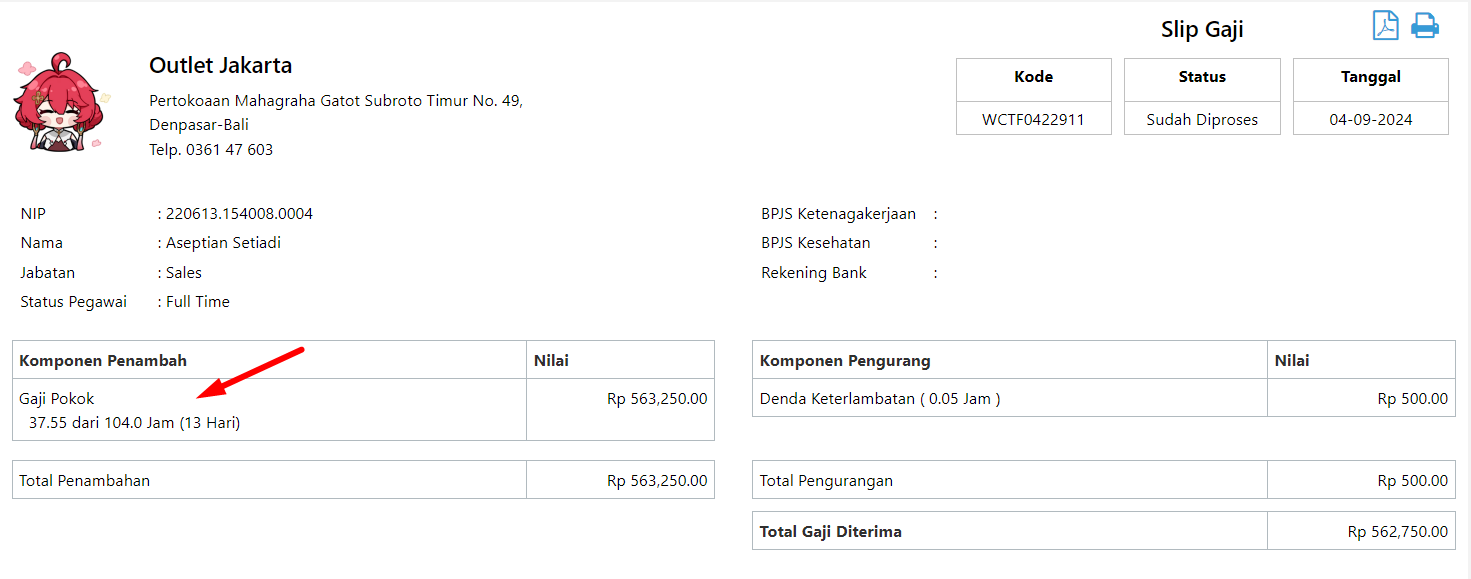Click the Komponen Pengurang column header
Viewport: 1471px width, 579px height.
click(845, 360)
